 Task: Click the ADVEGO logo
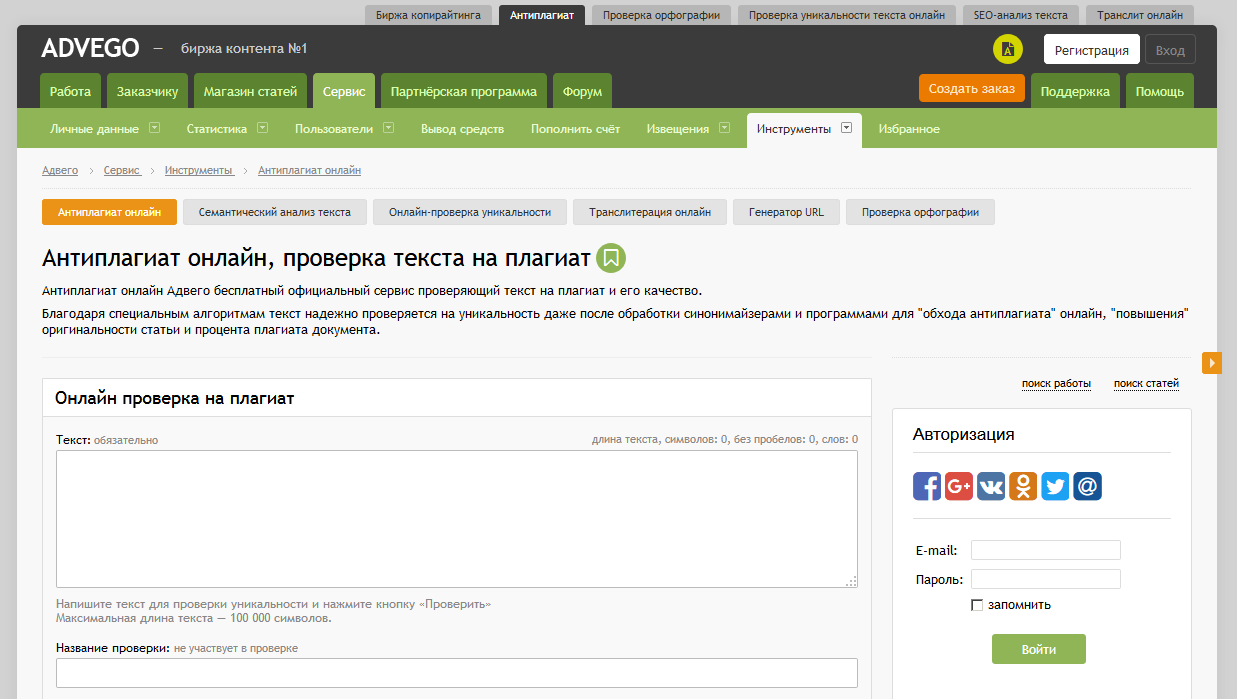[90, 48]
